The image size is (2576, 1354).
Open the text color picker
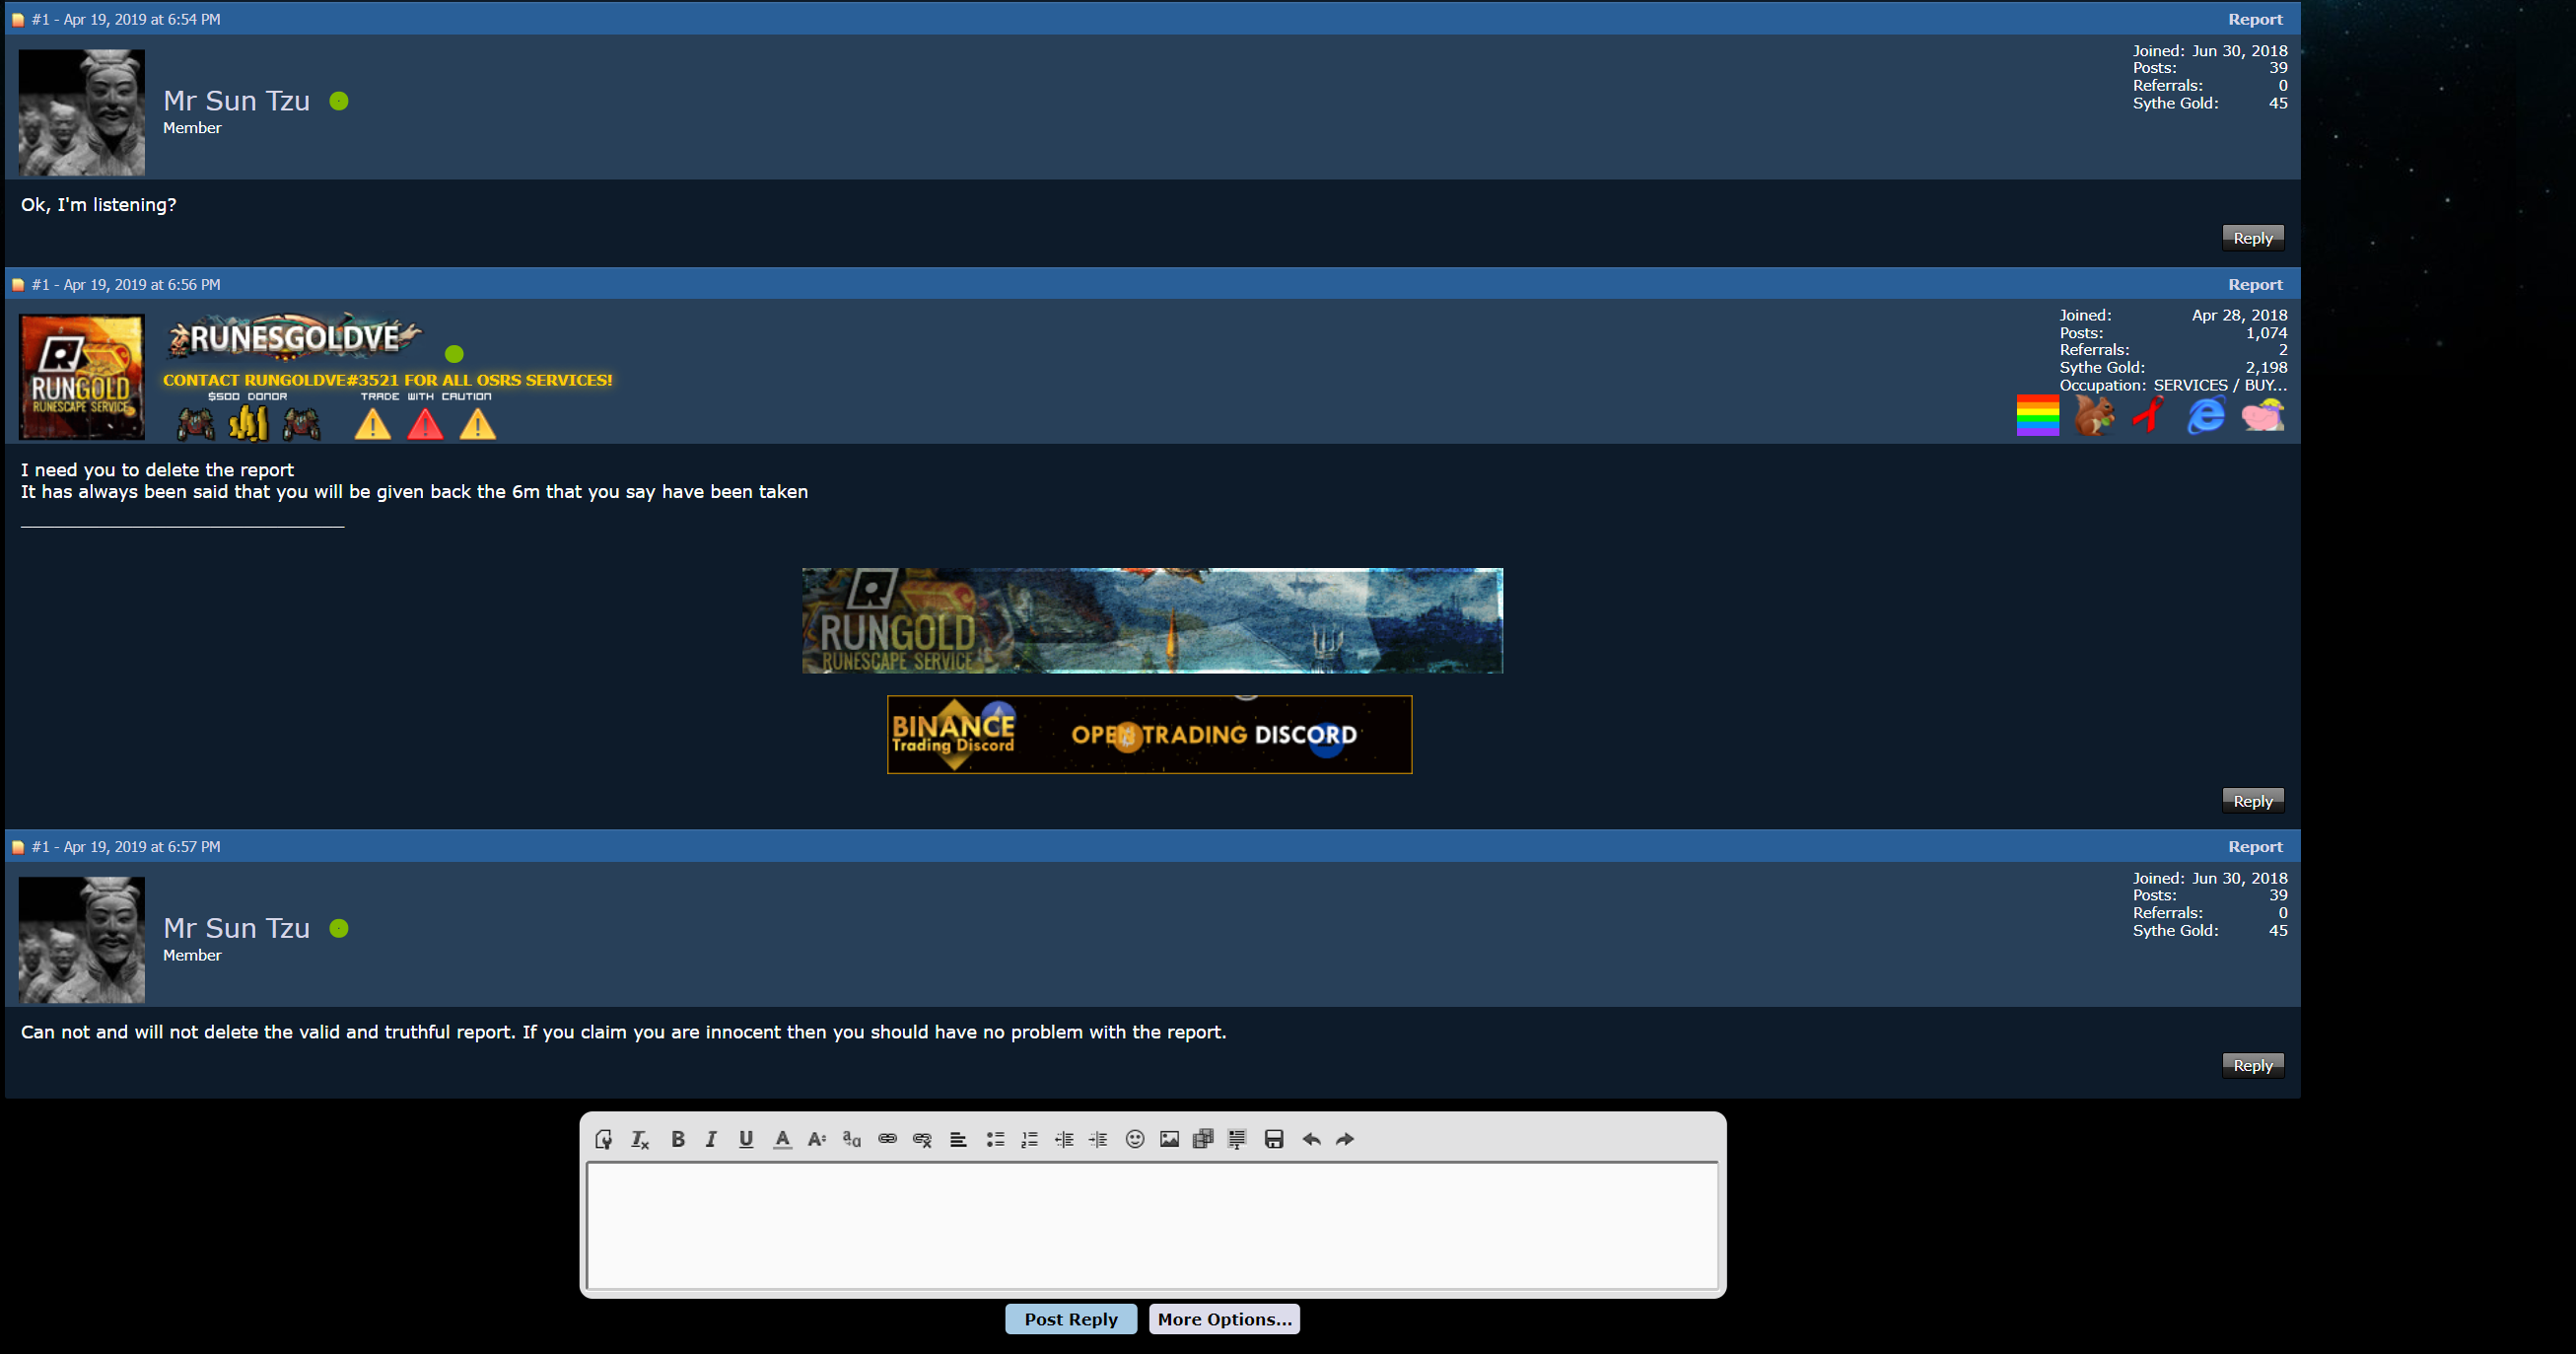pyautogui.click(x=782, y=1139)
